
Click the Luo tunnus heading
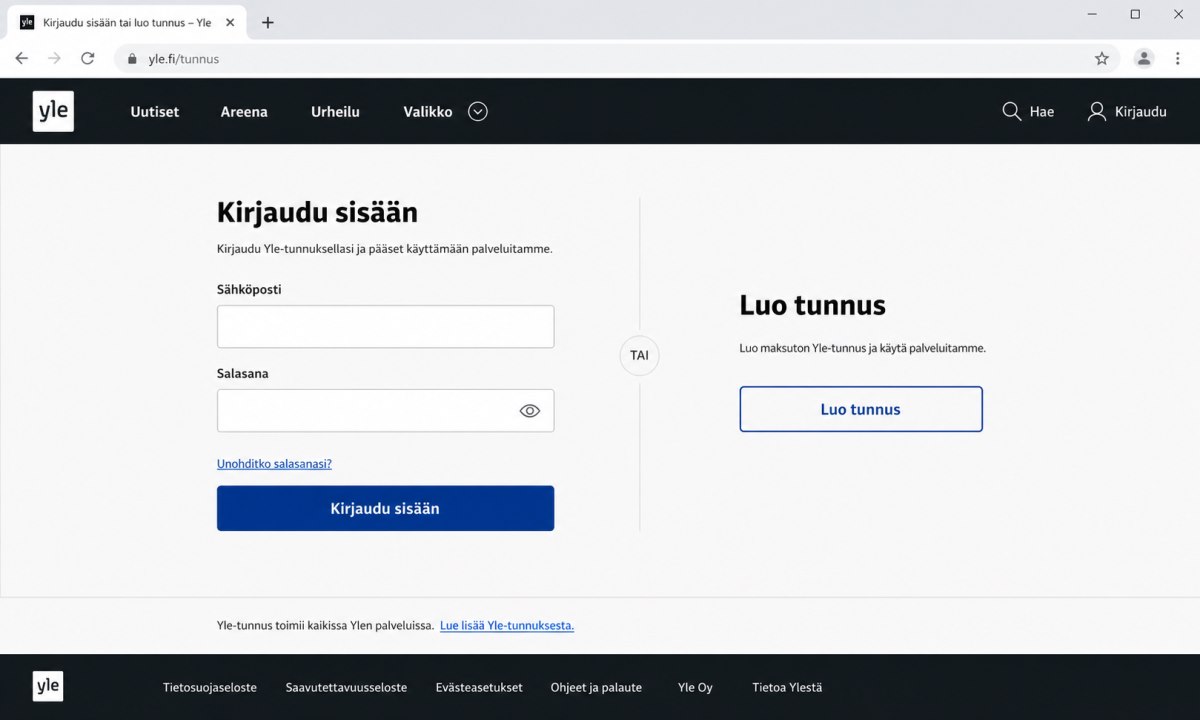(x=813, y=305)
